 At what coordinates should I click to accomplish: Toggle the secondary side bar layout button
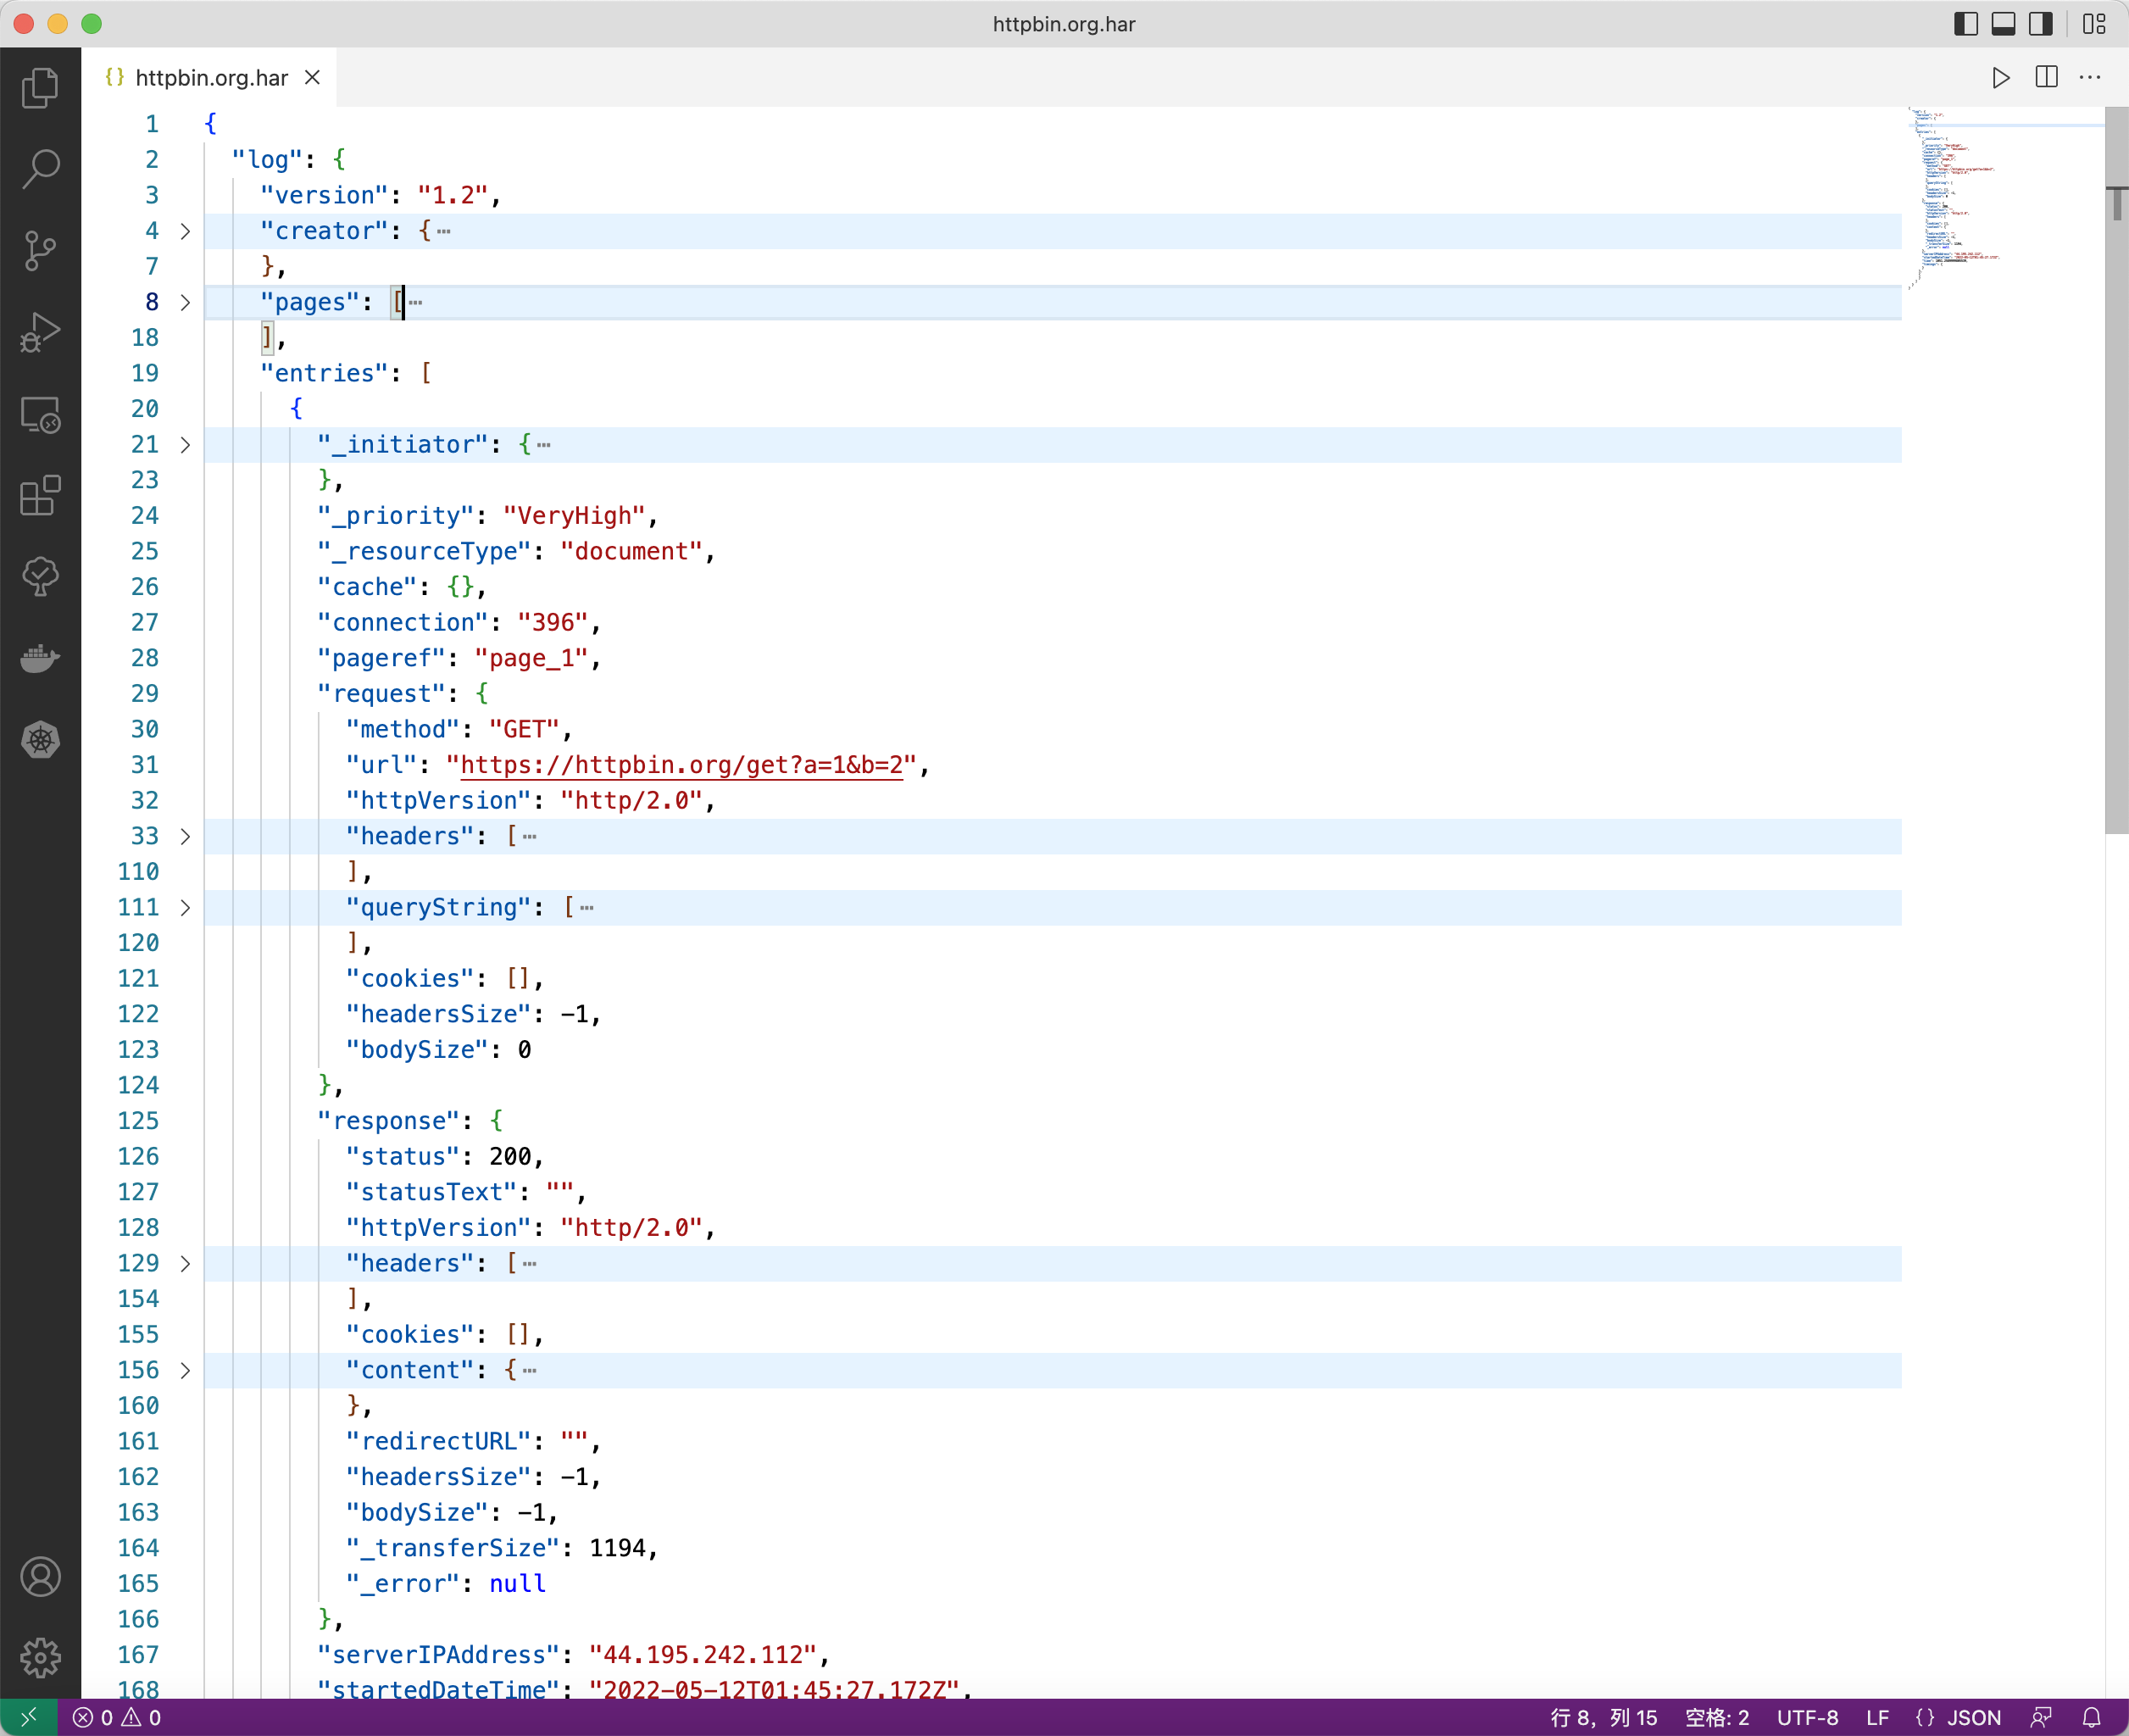[2040, 24]
